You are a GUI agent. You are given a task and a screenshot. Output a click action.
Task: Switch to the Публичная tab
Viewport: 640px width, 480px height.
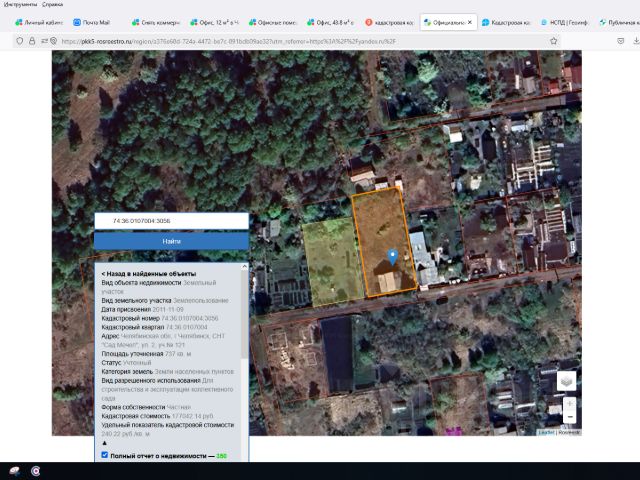pos(618,22)
